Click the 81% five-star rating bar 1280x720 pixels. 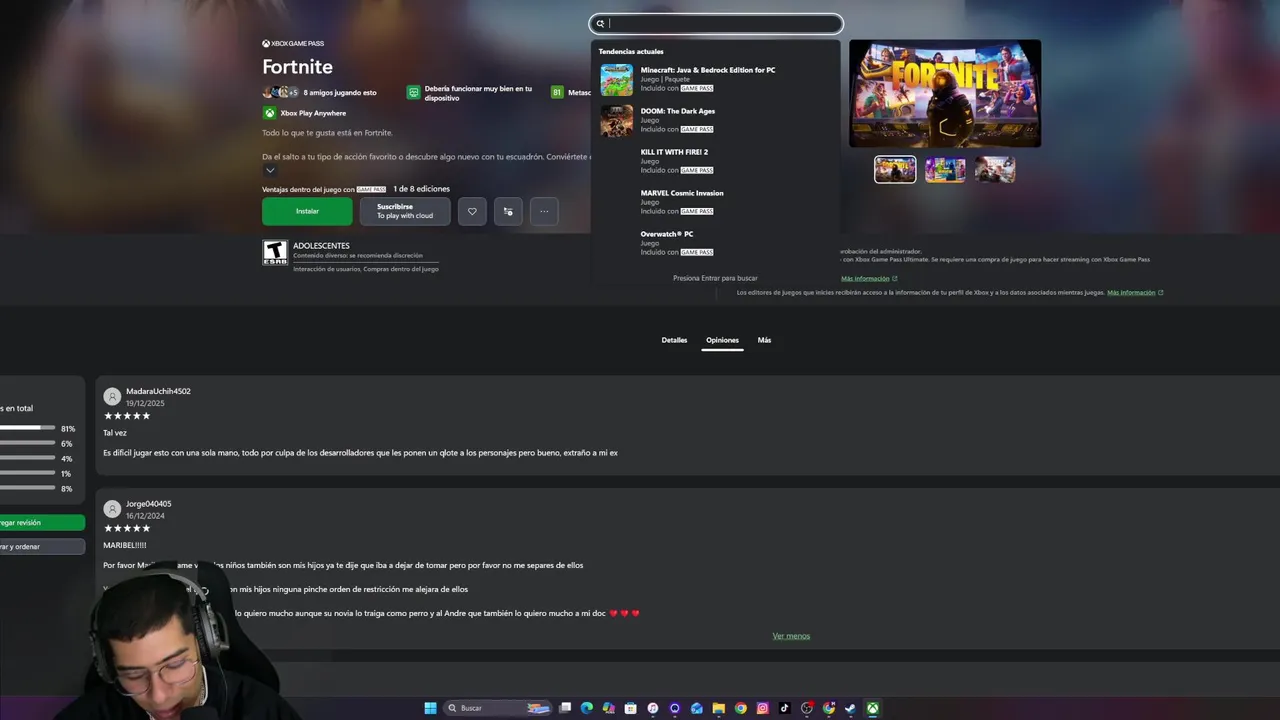tap(27, 428)
